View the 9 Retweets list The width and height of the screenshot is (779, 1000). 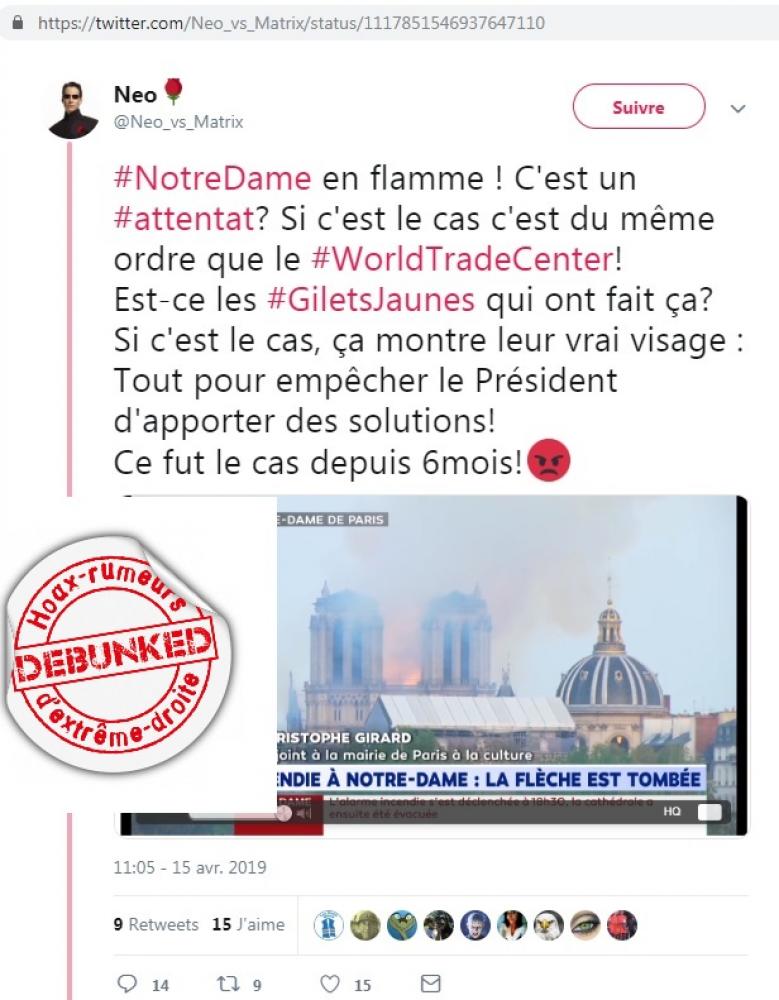pyautogui.click(x=156, y=924)
